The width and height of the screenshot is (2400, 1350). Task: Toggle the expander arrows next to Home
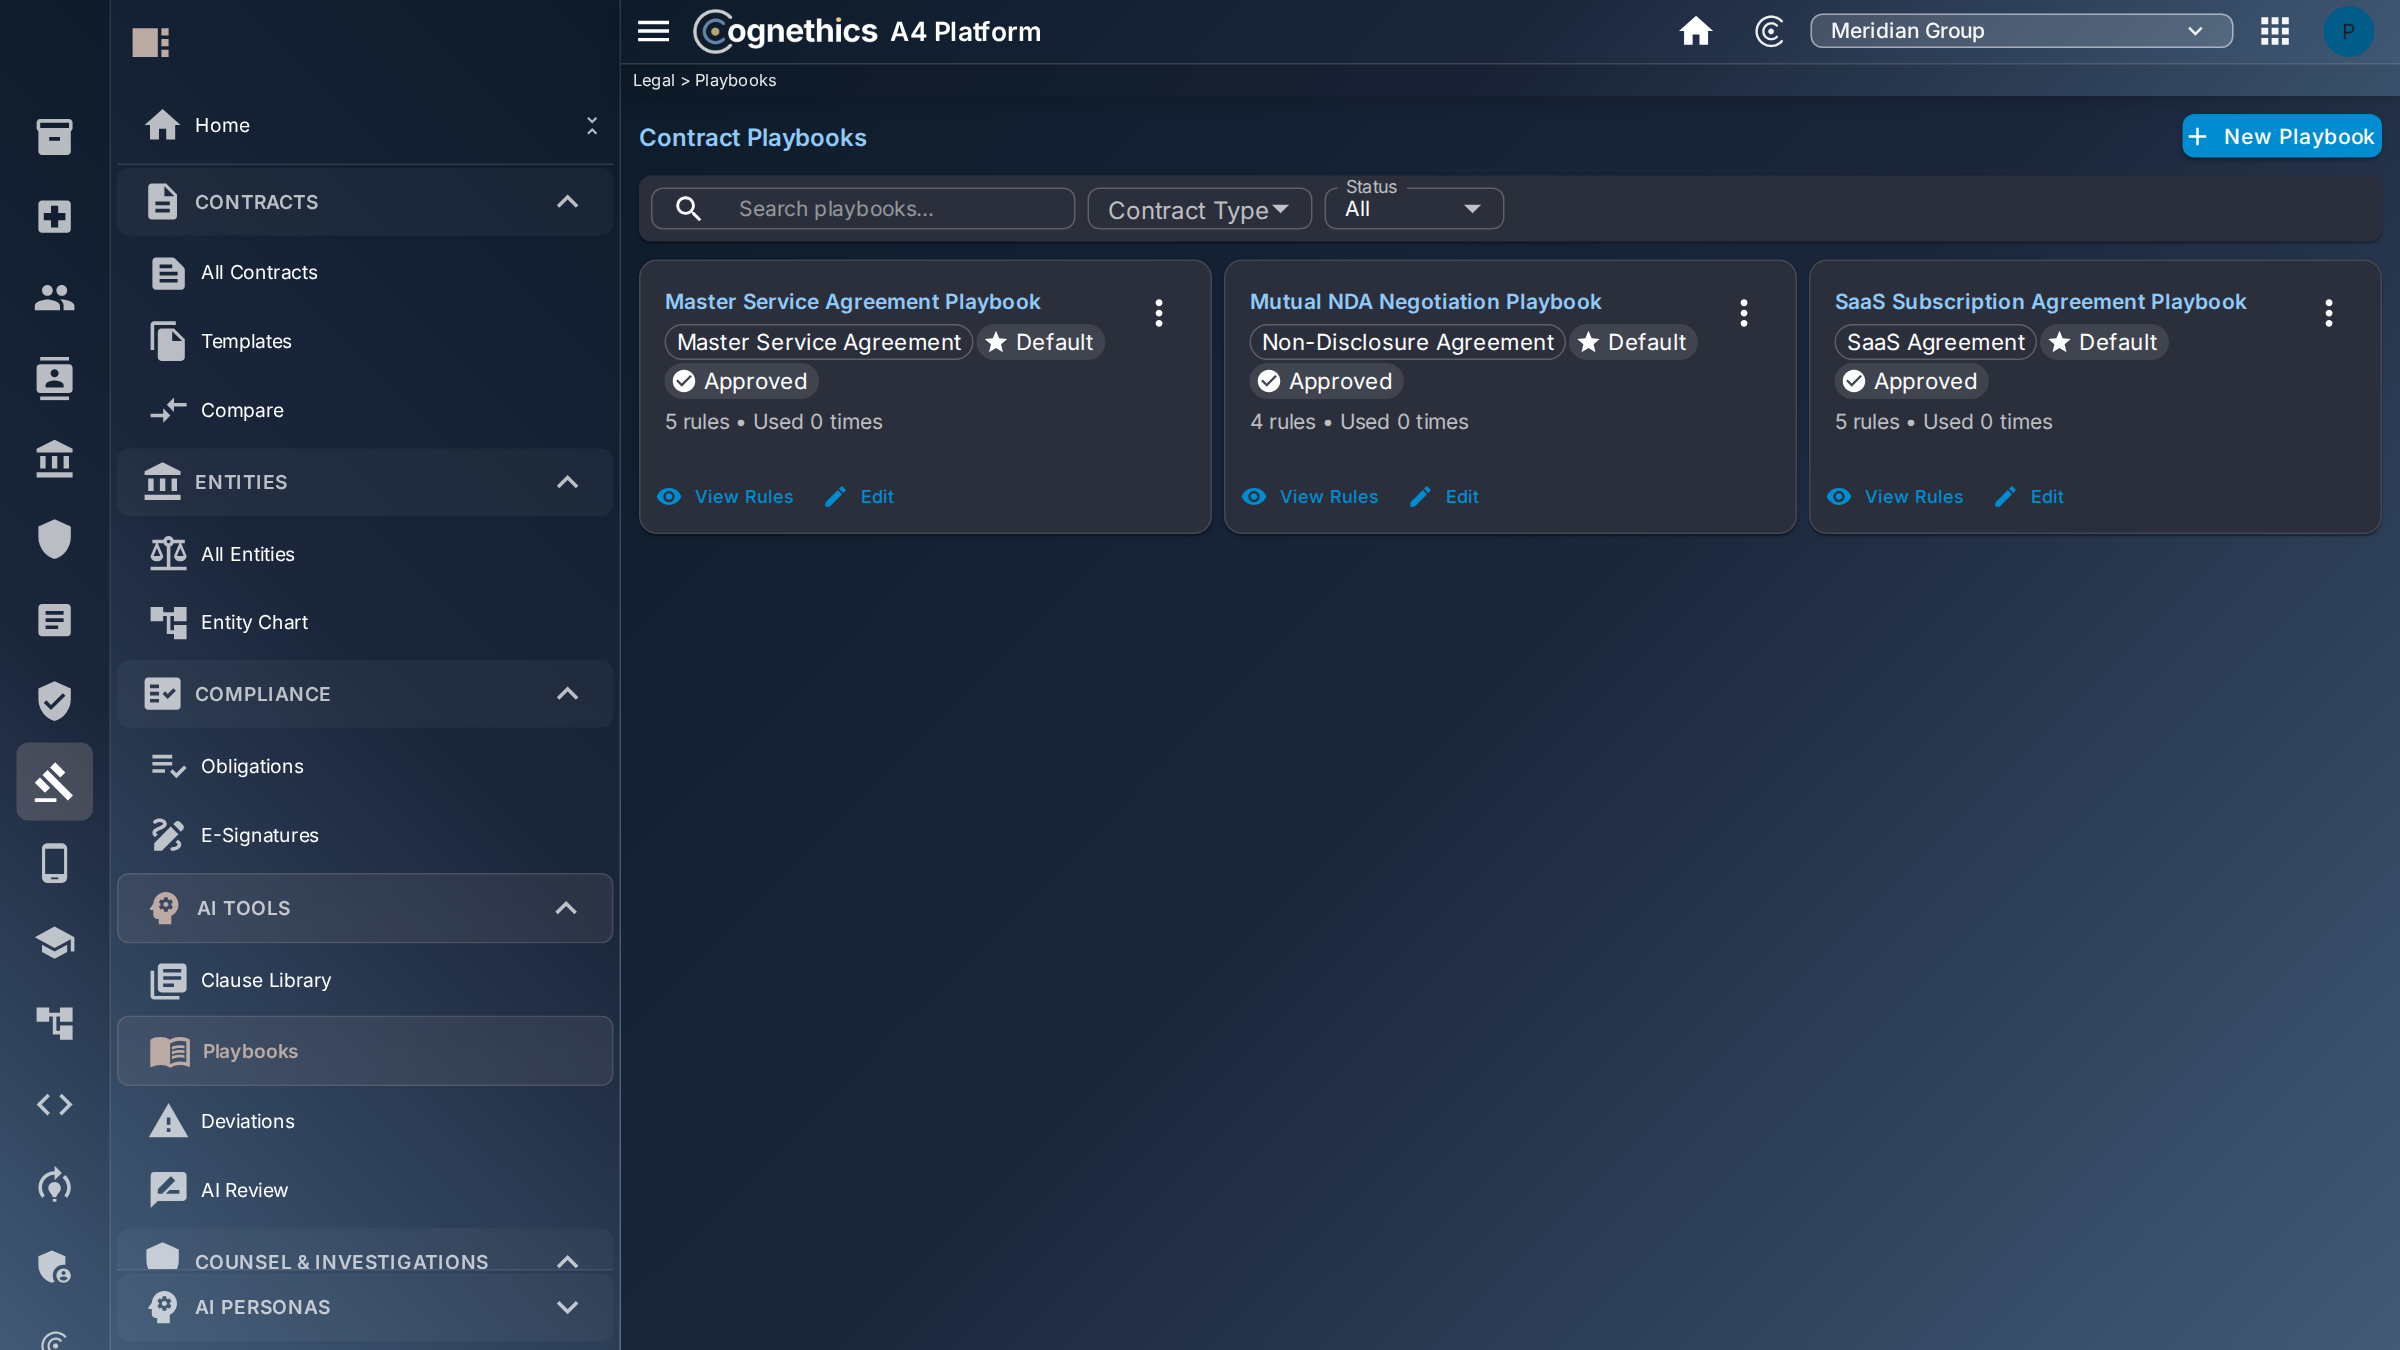(x=592, y=125)
